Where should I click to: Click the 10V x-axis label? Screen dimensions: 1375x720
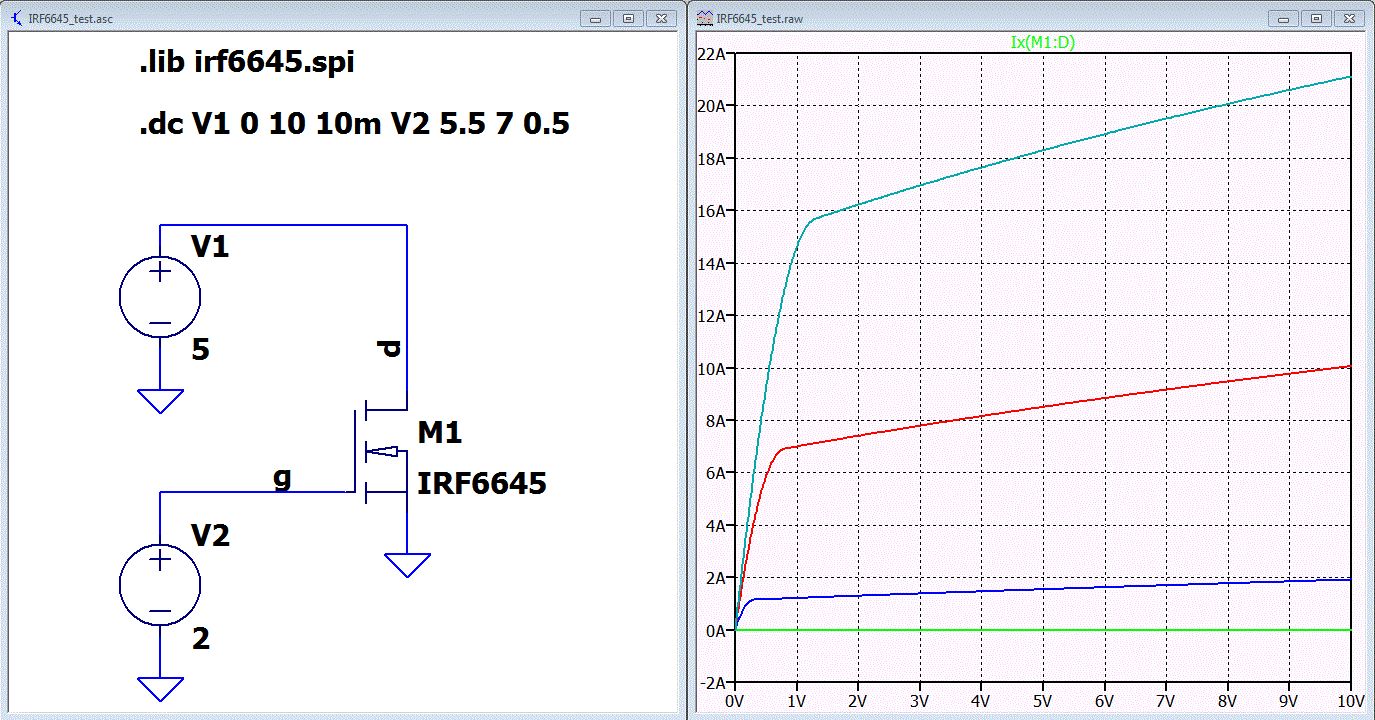[x=1349, y=701]
